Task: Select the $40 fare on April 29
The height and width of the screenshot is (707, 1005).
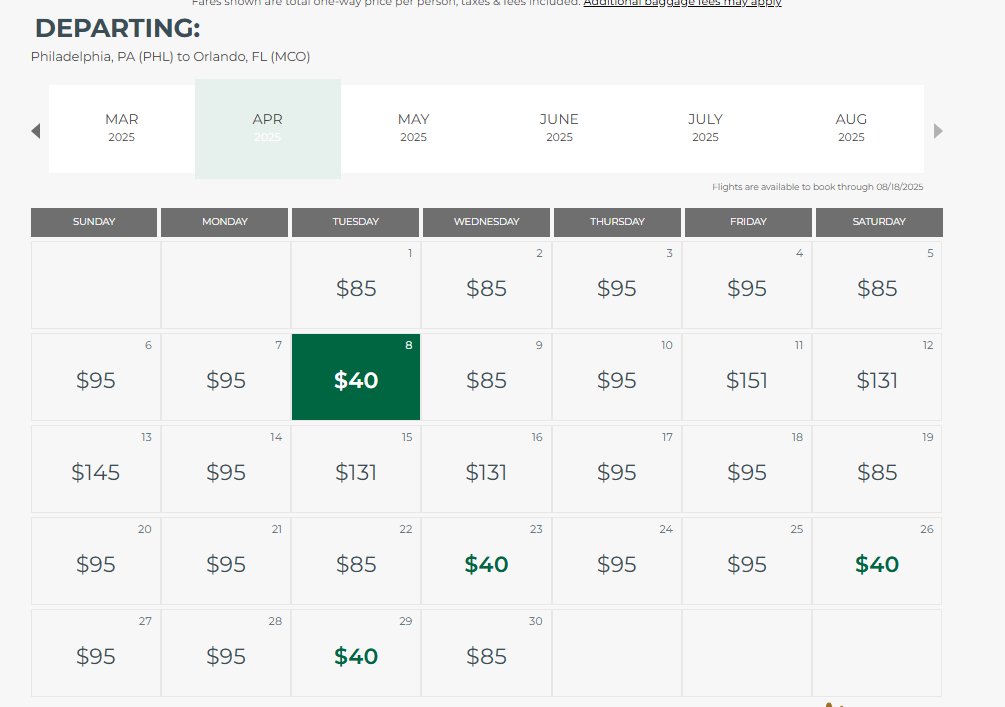Action: click(355, 656)
